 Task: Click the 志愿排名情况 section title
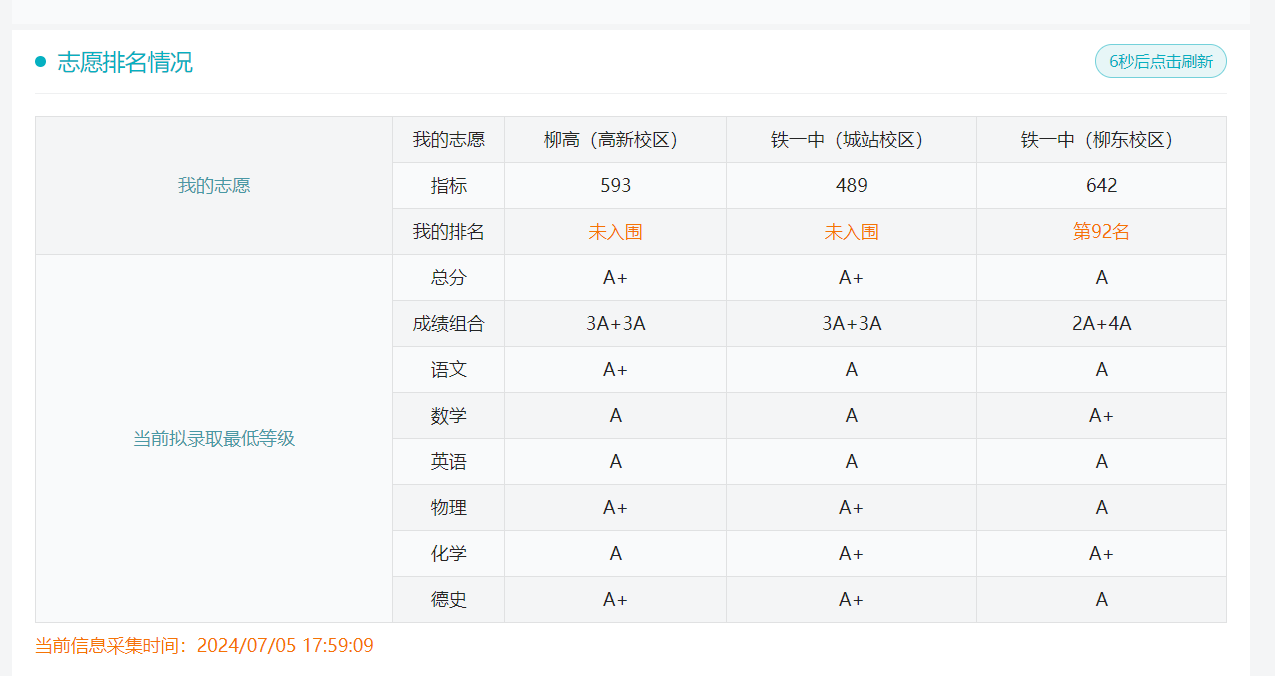point(125,62)
